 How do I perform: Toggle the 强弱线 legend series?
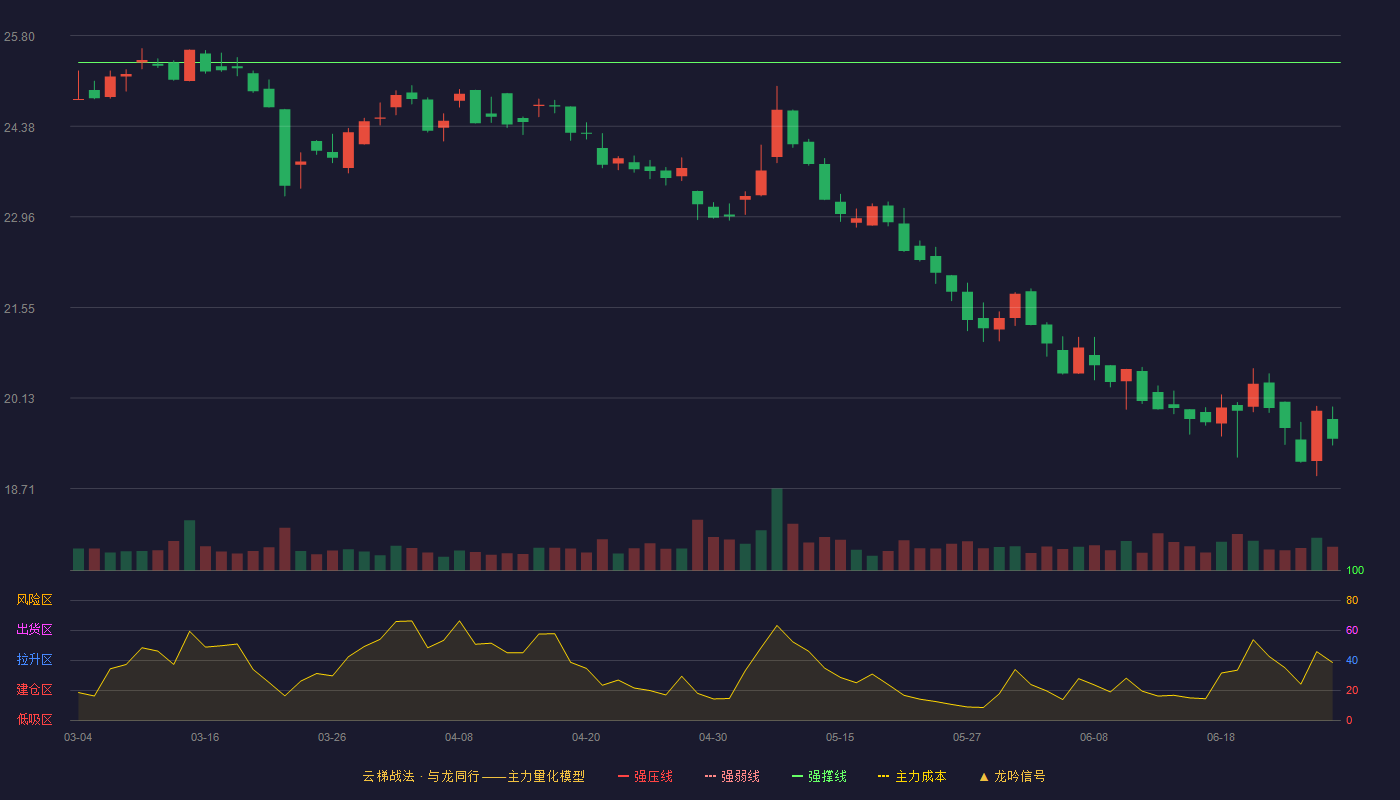(732, 776)
